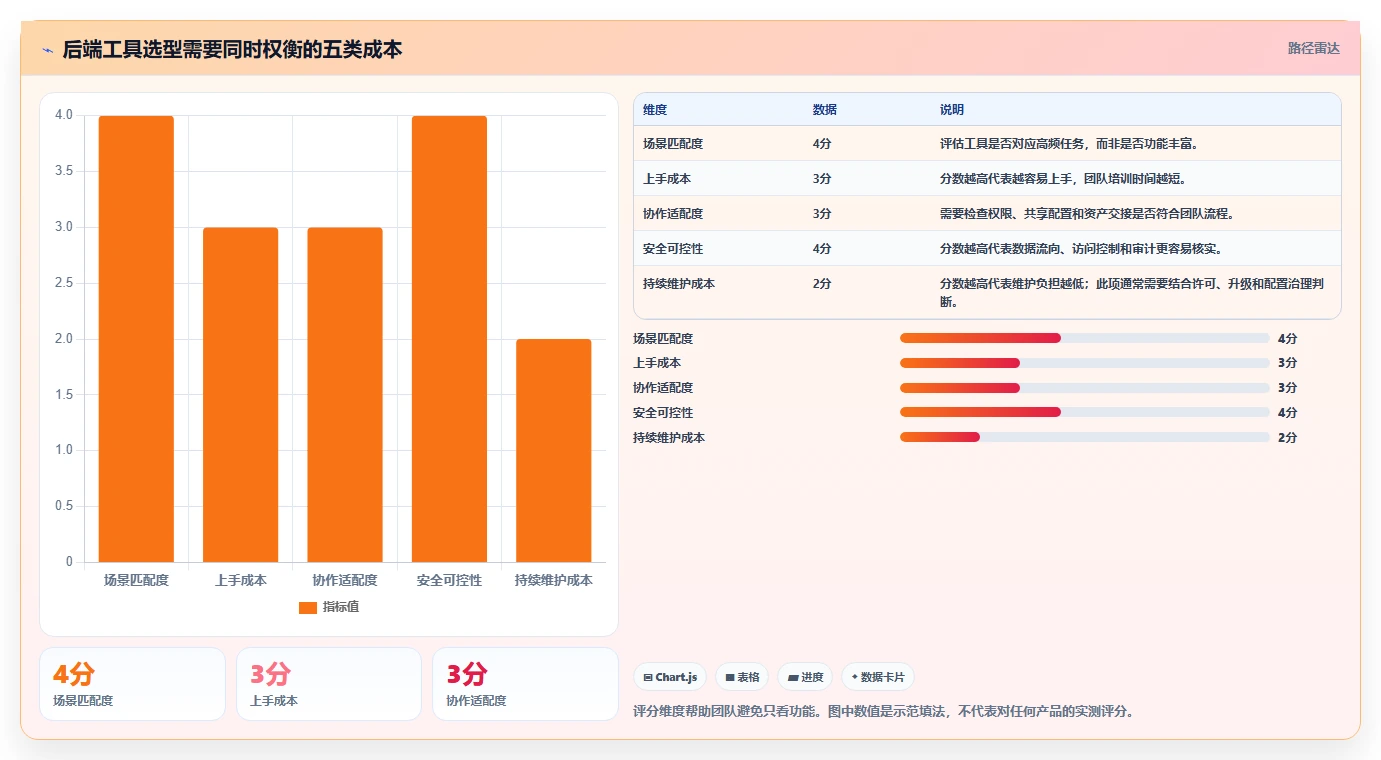Click the 安全可控性 bar in chart

click(449, 339)
